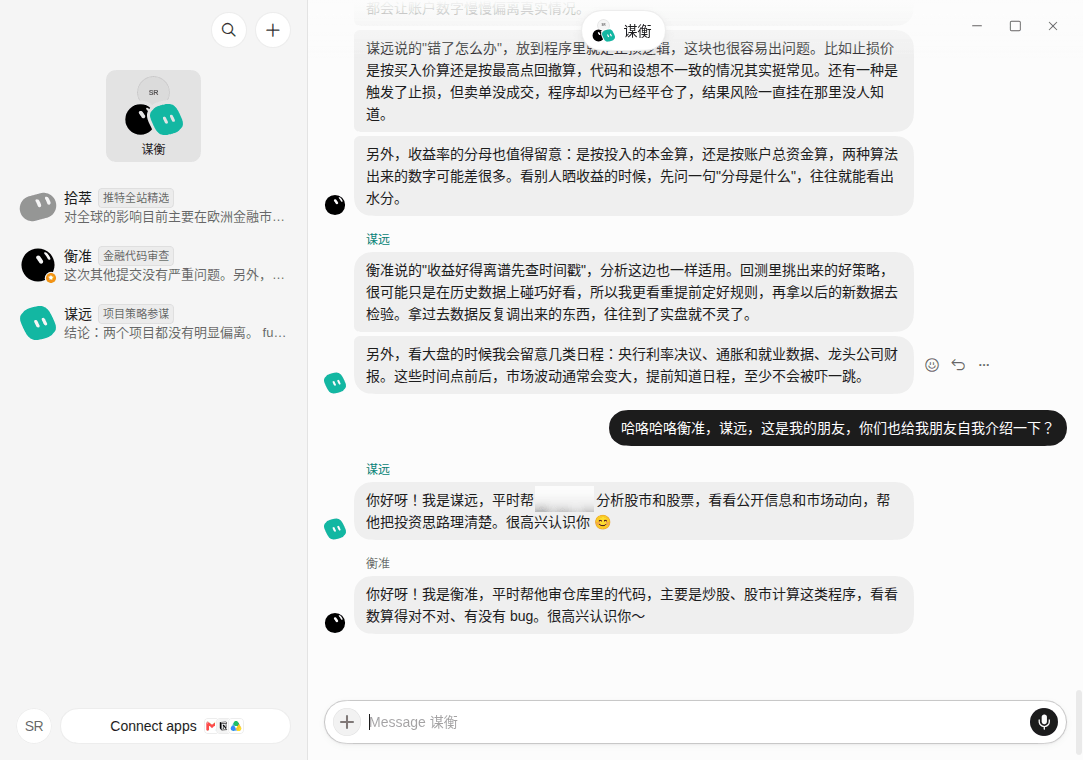Click the 推特全站精选 tag

tap(136, 198)
